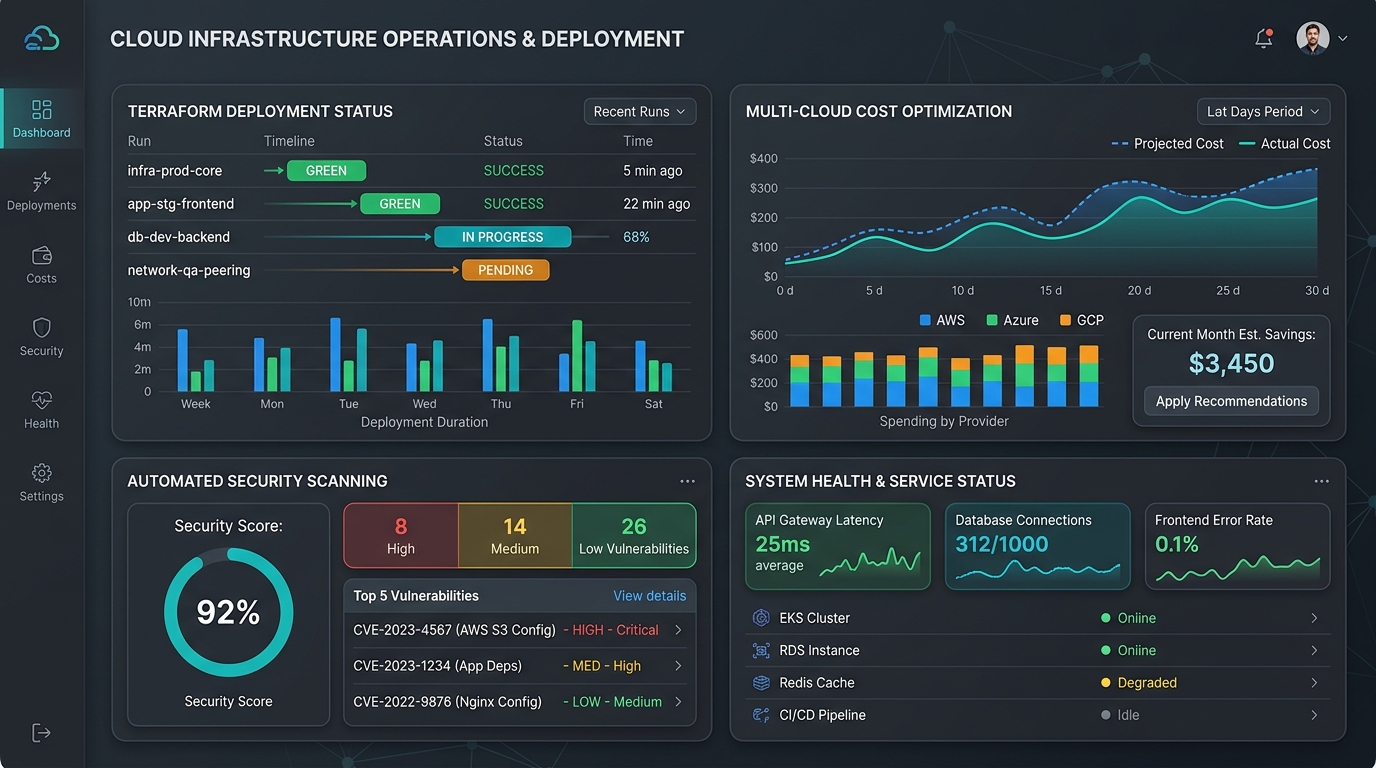1376x768 pixels.
Task: Click the RDS Instance icon
Action: [x=761, y=650]
